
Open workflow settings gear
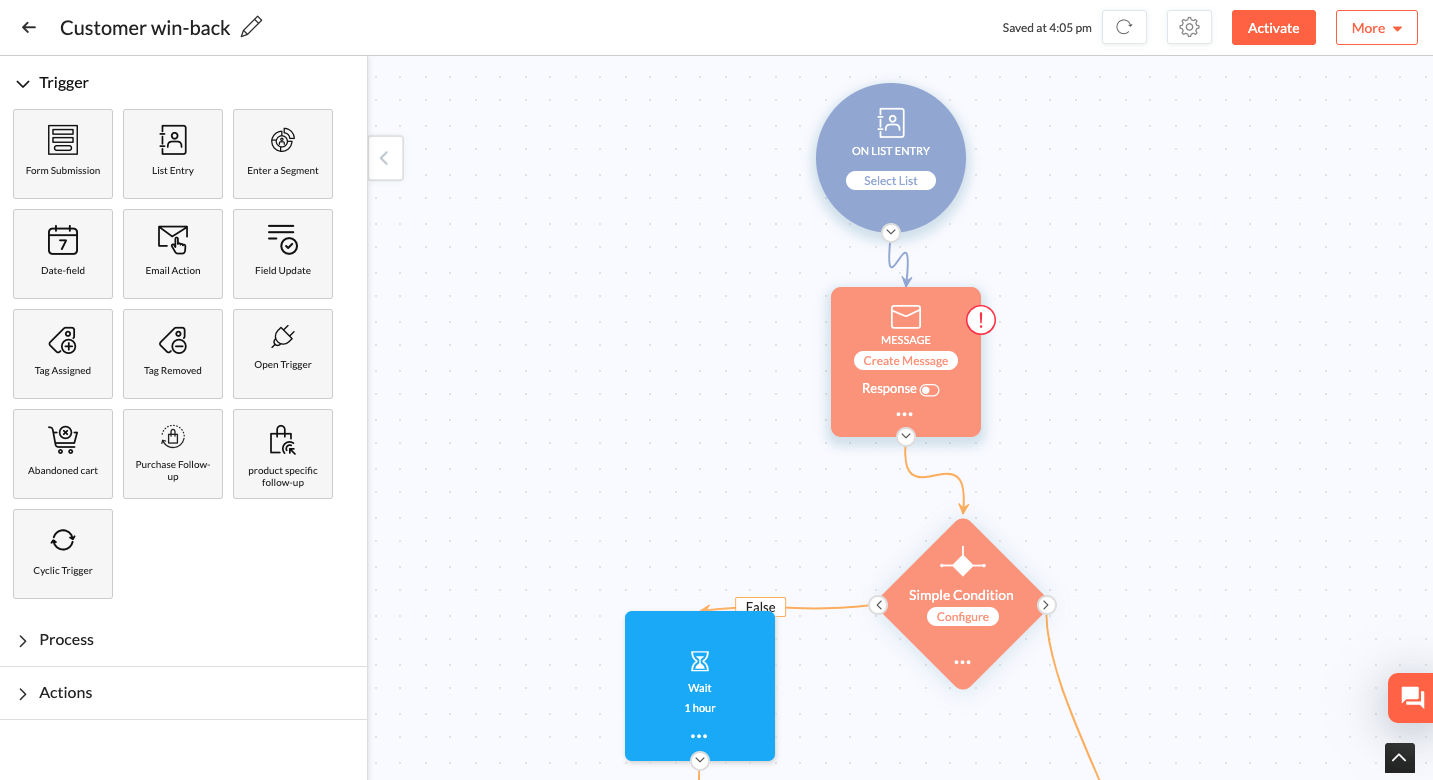pos(1189,27)
